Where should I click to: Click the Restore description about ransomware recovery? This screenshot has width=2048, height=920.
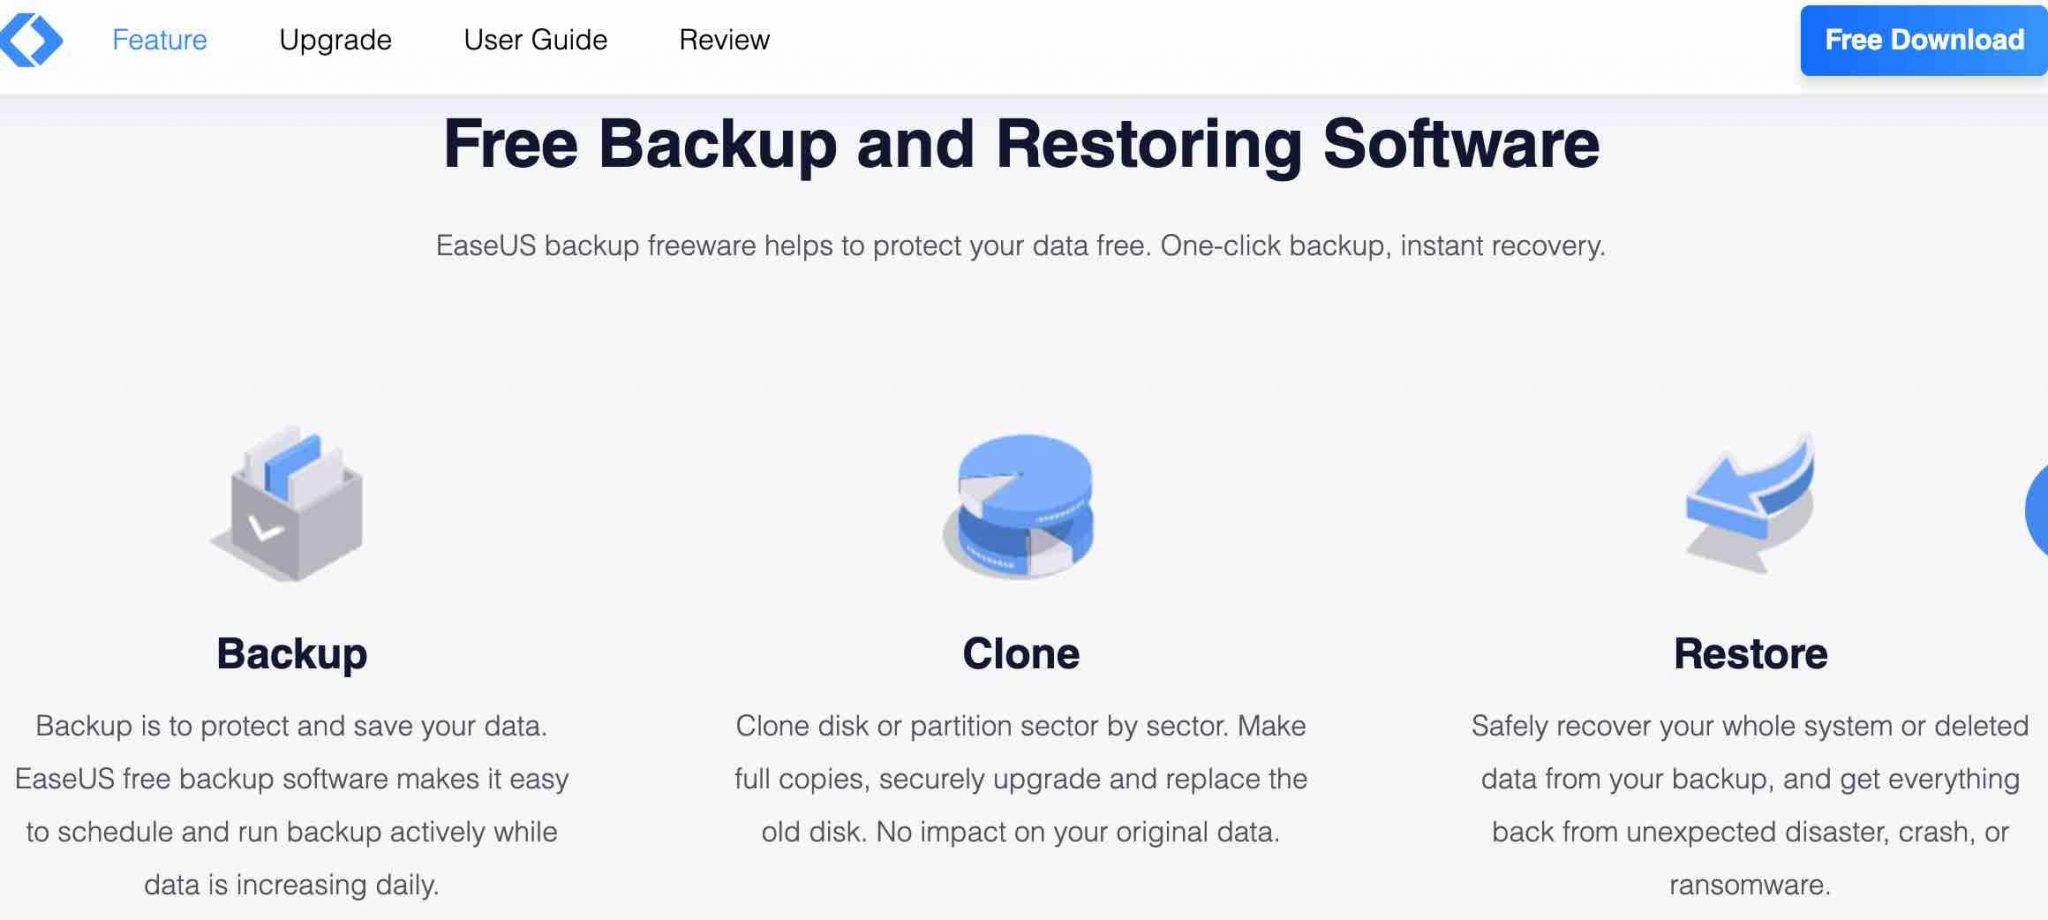pyautogui.click(x=1750, y=805)
